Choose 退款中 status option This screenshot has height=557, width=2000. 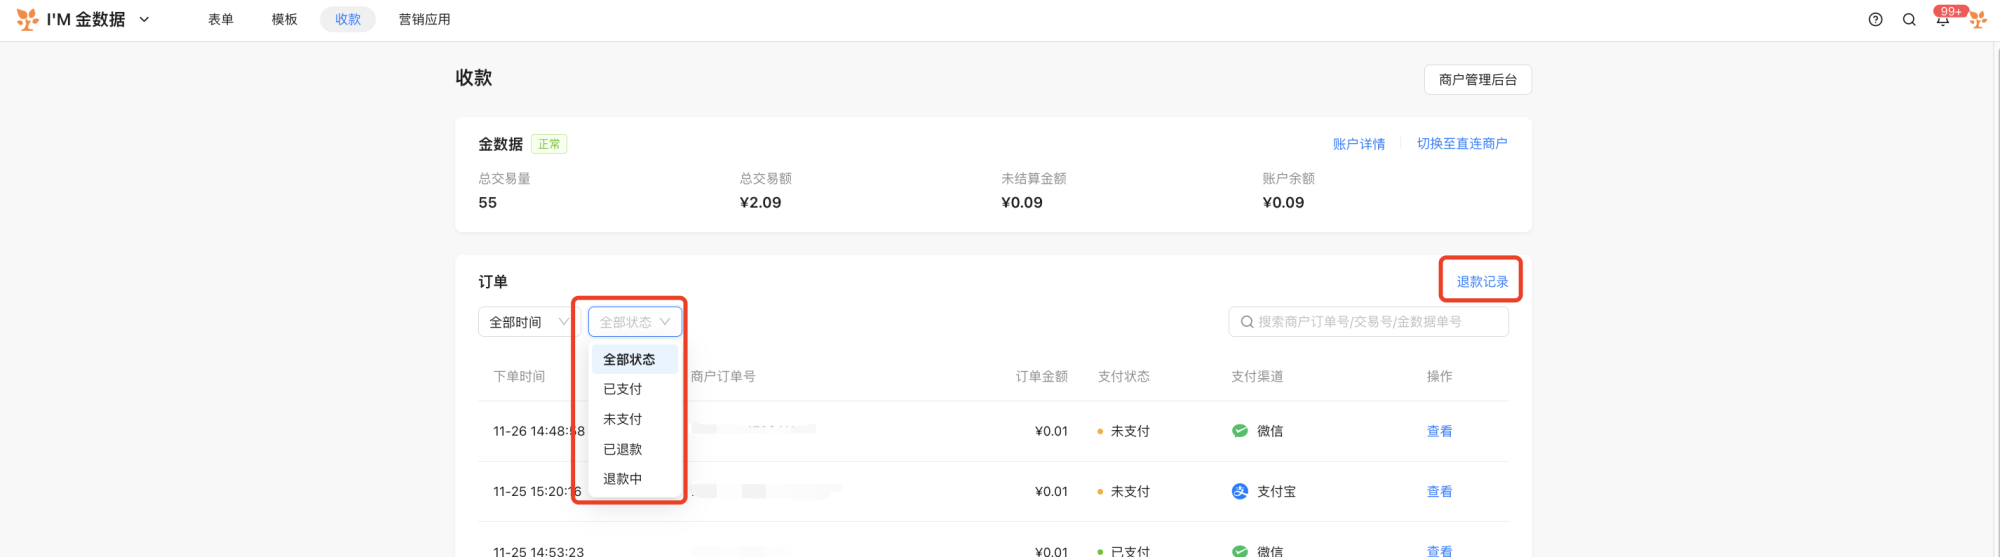635,479
